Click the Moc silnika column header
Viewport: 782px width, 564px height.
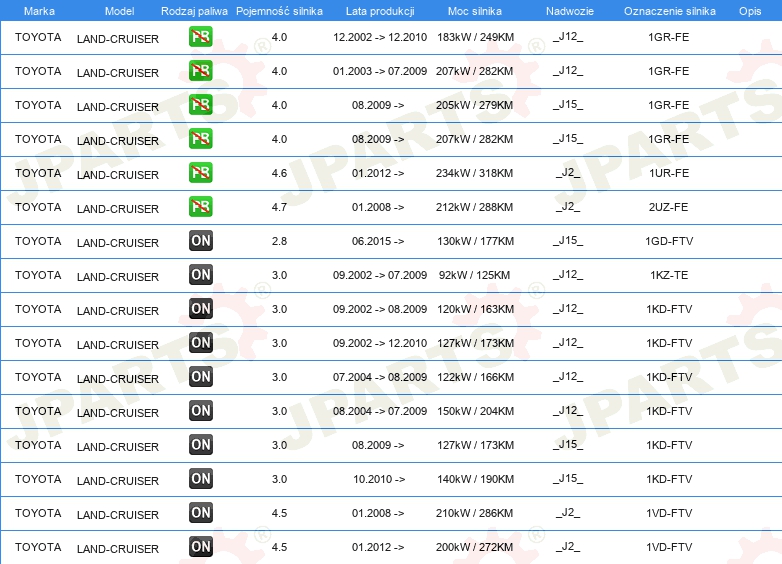475,11
